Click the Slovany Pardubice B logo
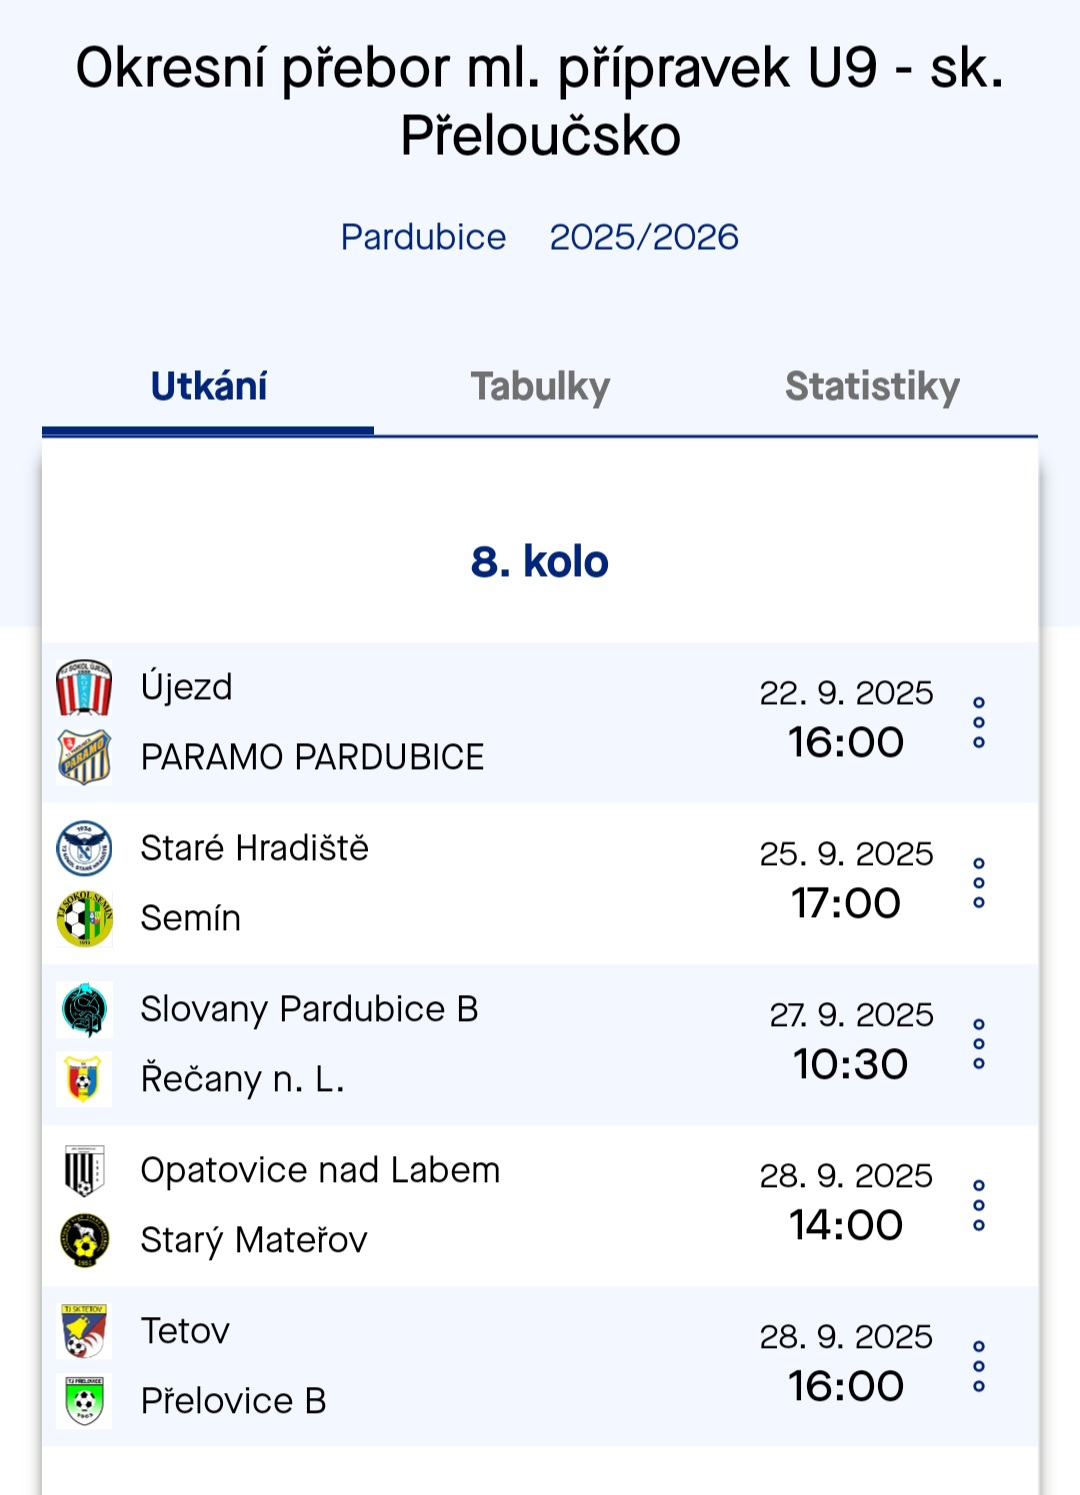 [84, 1010]
